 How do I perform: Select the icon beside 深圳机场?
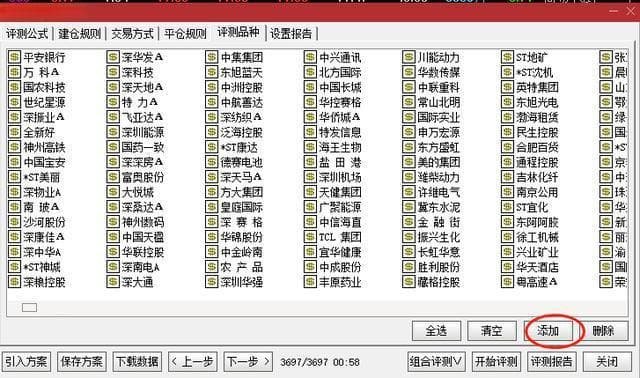310,177
